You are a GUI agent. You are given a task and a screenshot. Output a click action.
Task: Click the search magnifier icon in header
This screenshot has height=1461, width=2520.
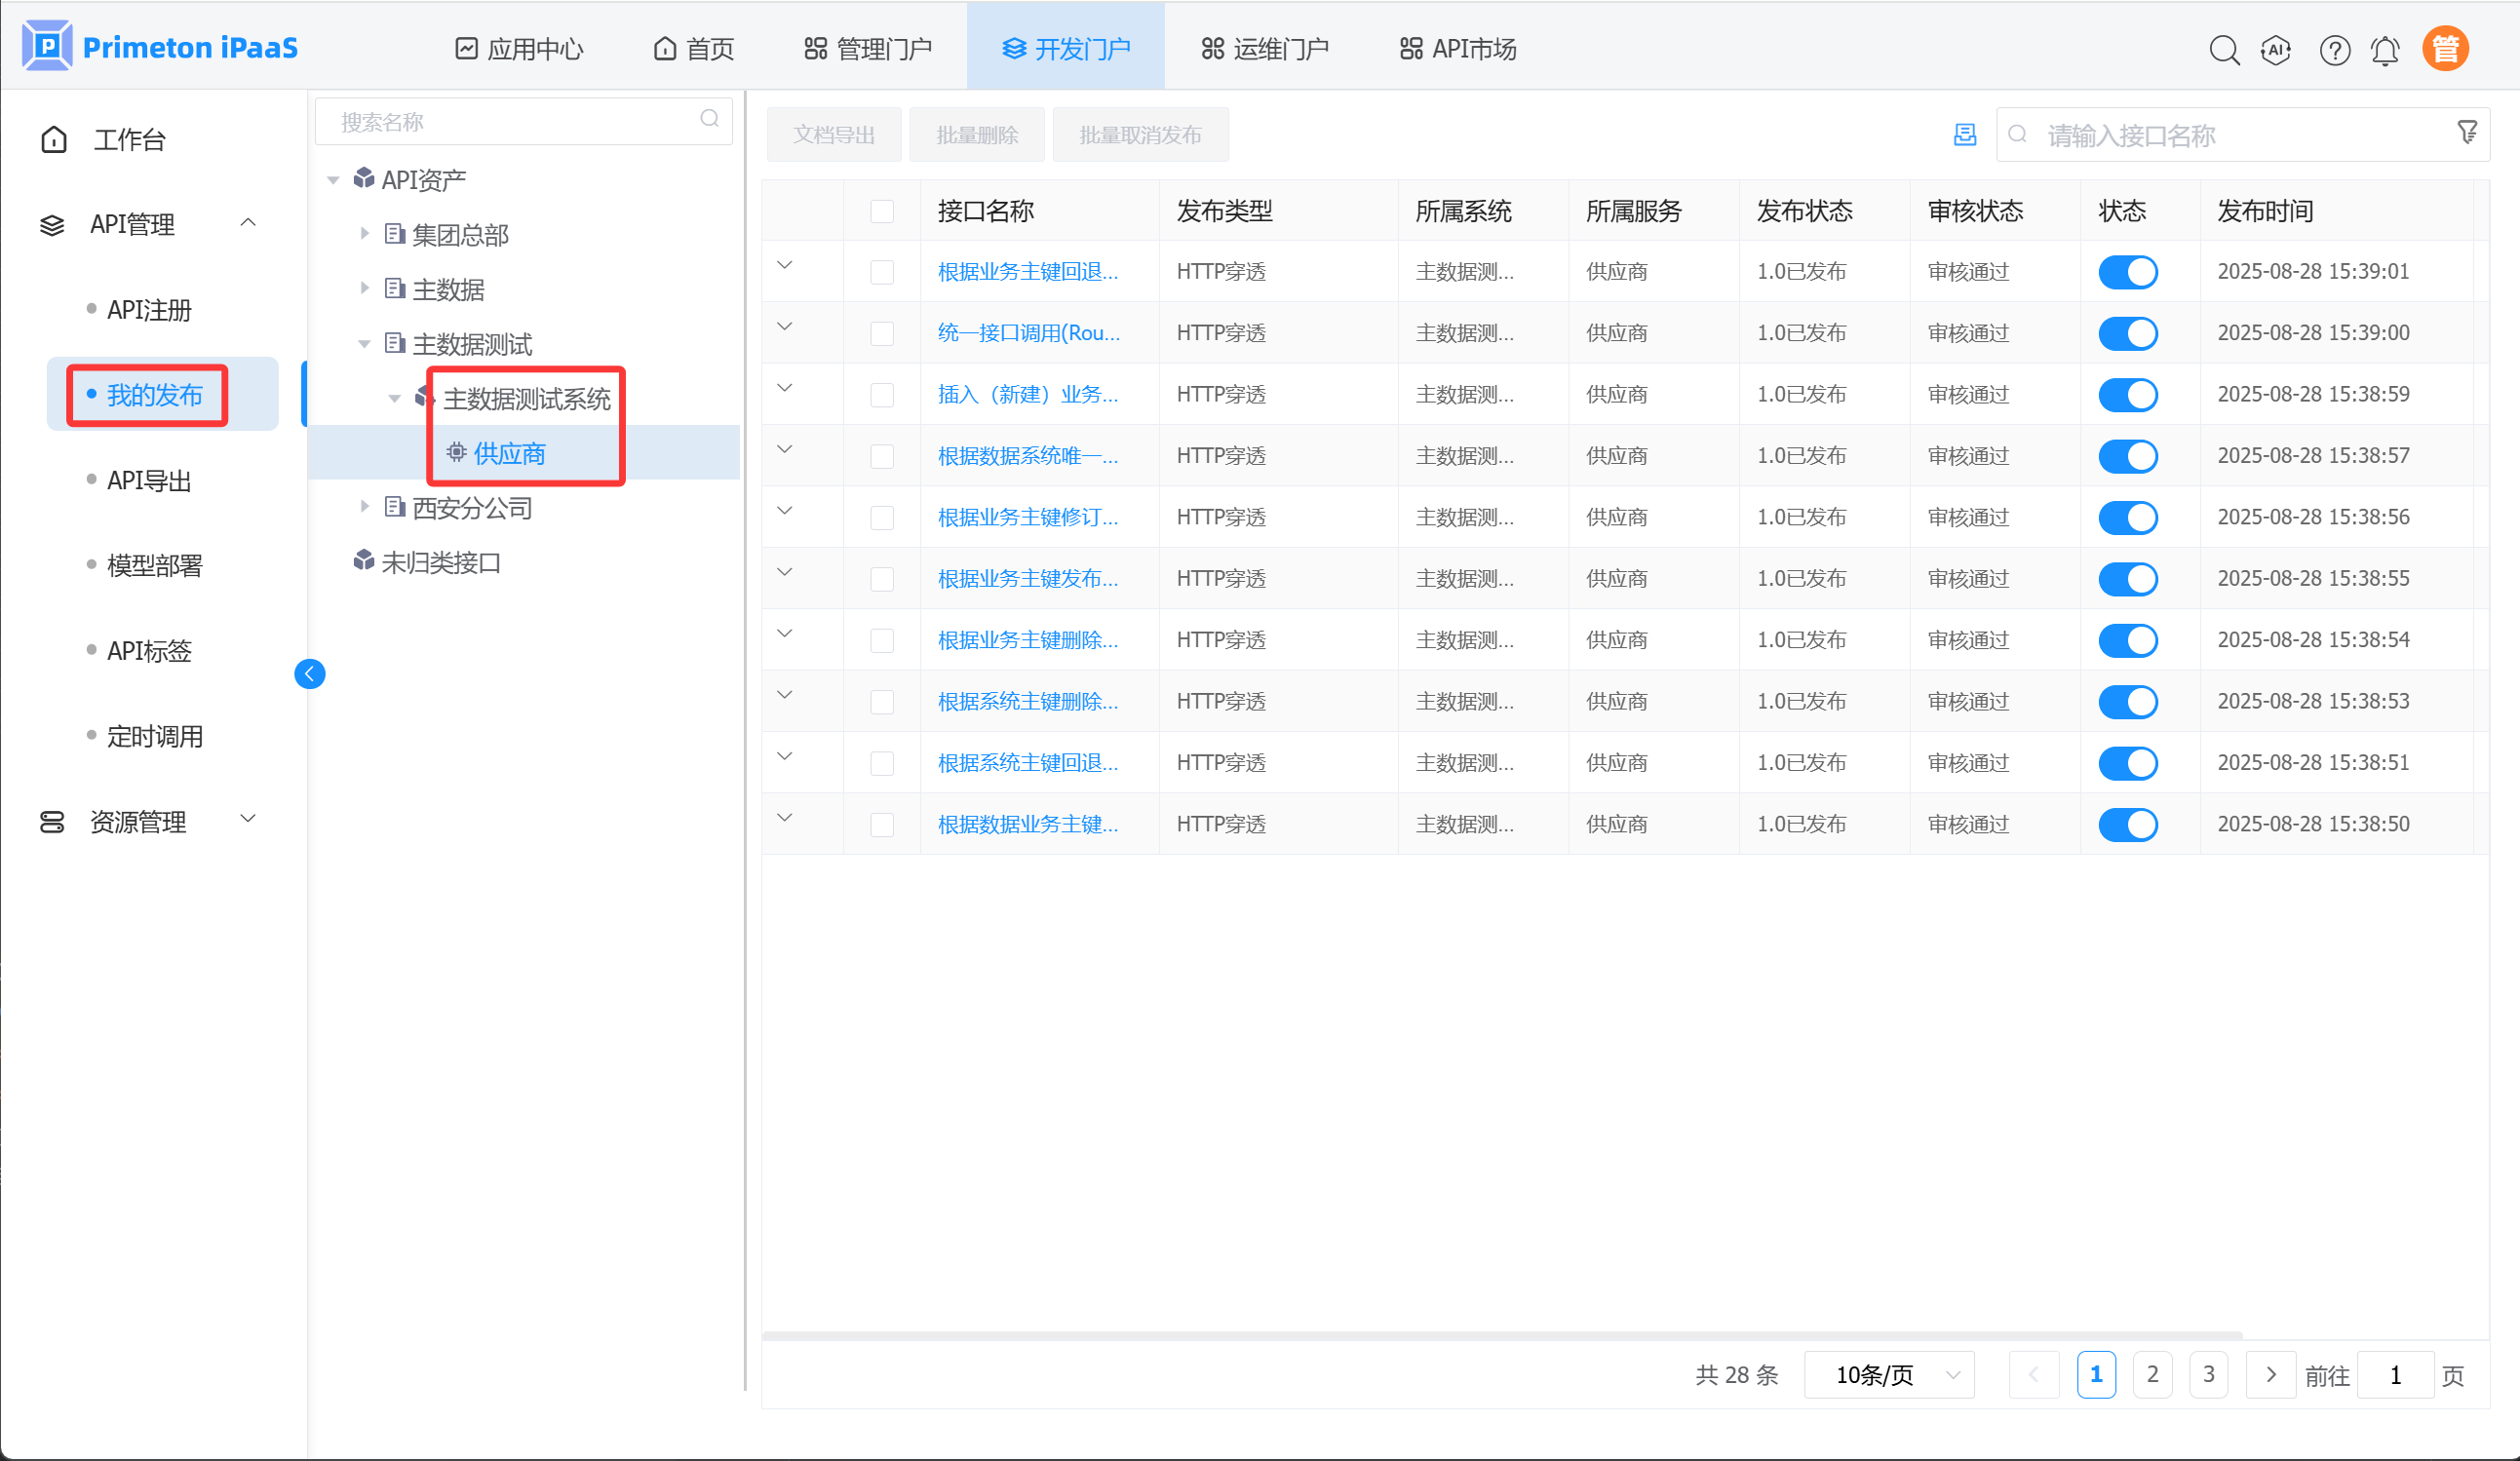click(x=2223, y=50)
